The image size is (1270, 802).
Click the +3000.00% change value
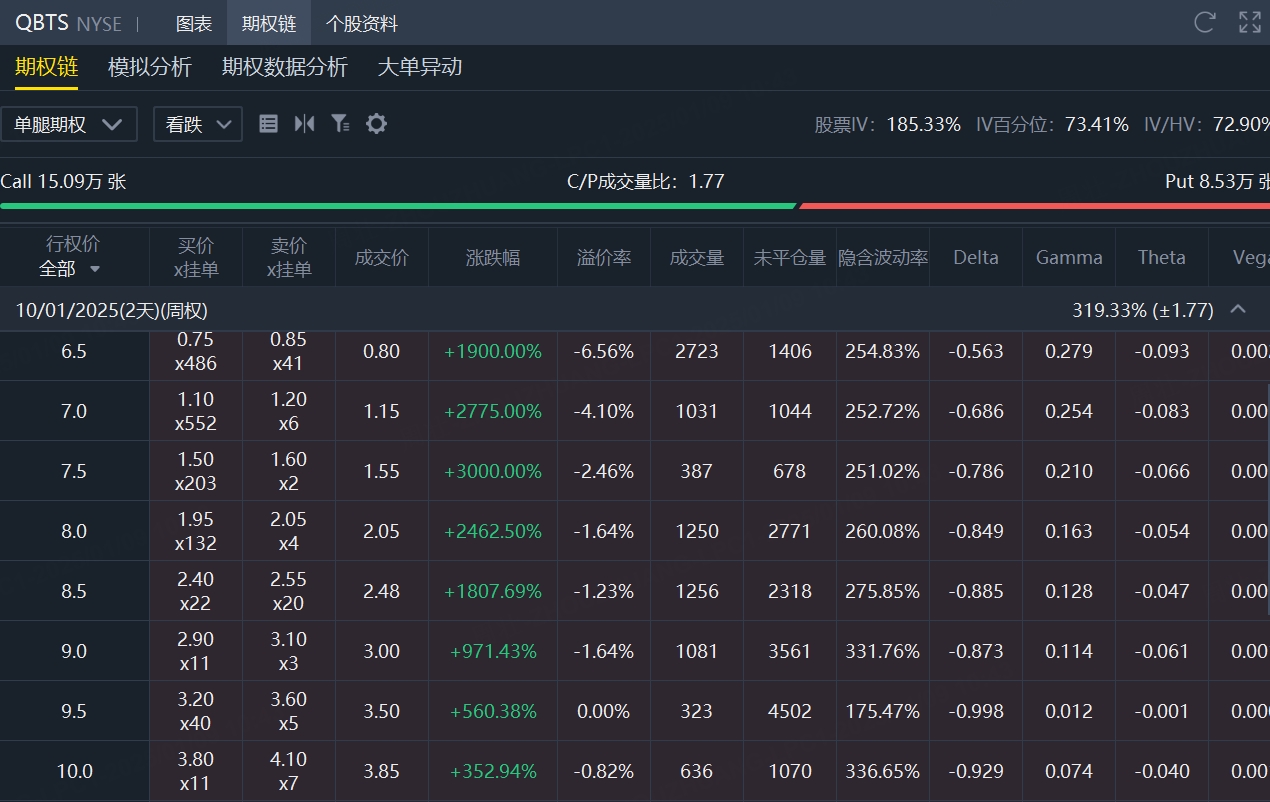(x=493, y=471)
